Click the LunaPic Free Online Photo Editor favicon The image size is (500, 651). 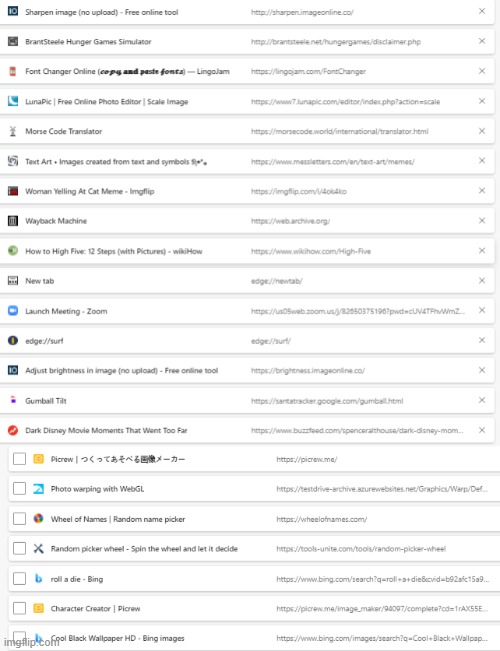(13, 101)
